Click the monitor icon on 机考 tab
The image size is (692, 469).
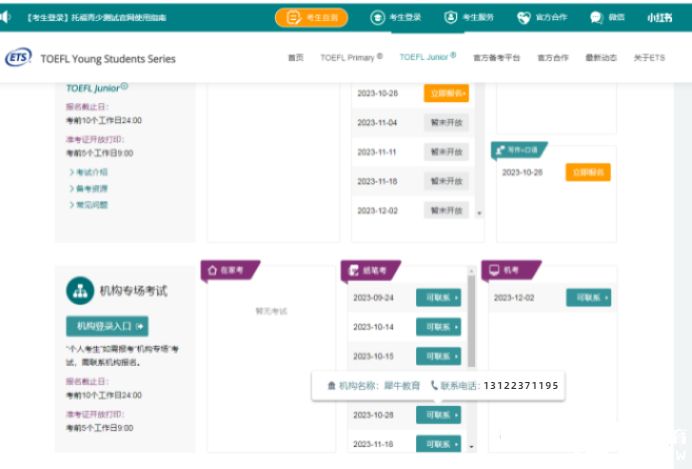pos(494,270)
